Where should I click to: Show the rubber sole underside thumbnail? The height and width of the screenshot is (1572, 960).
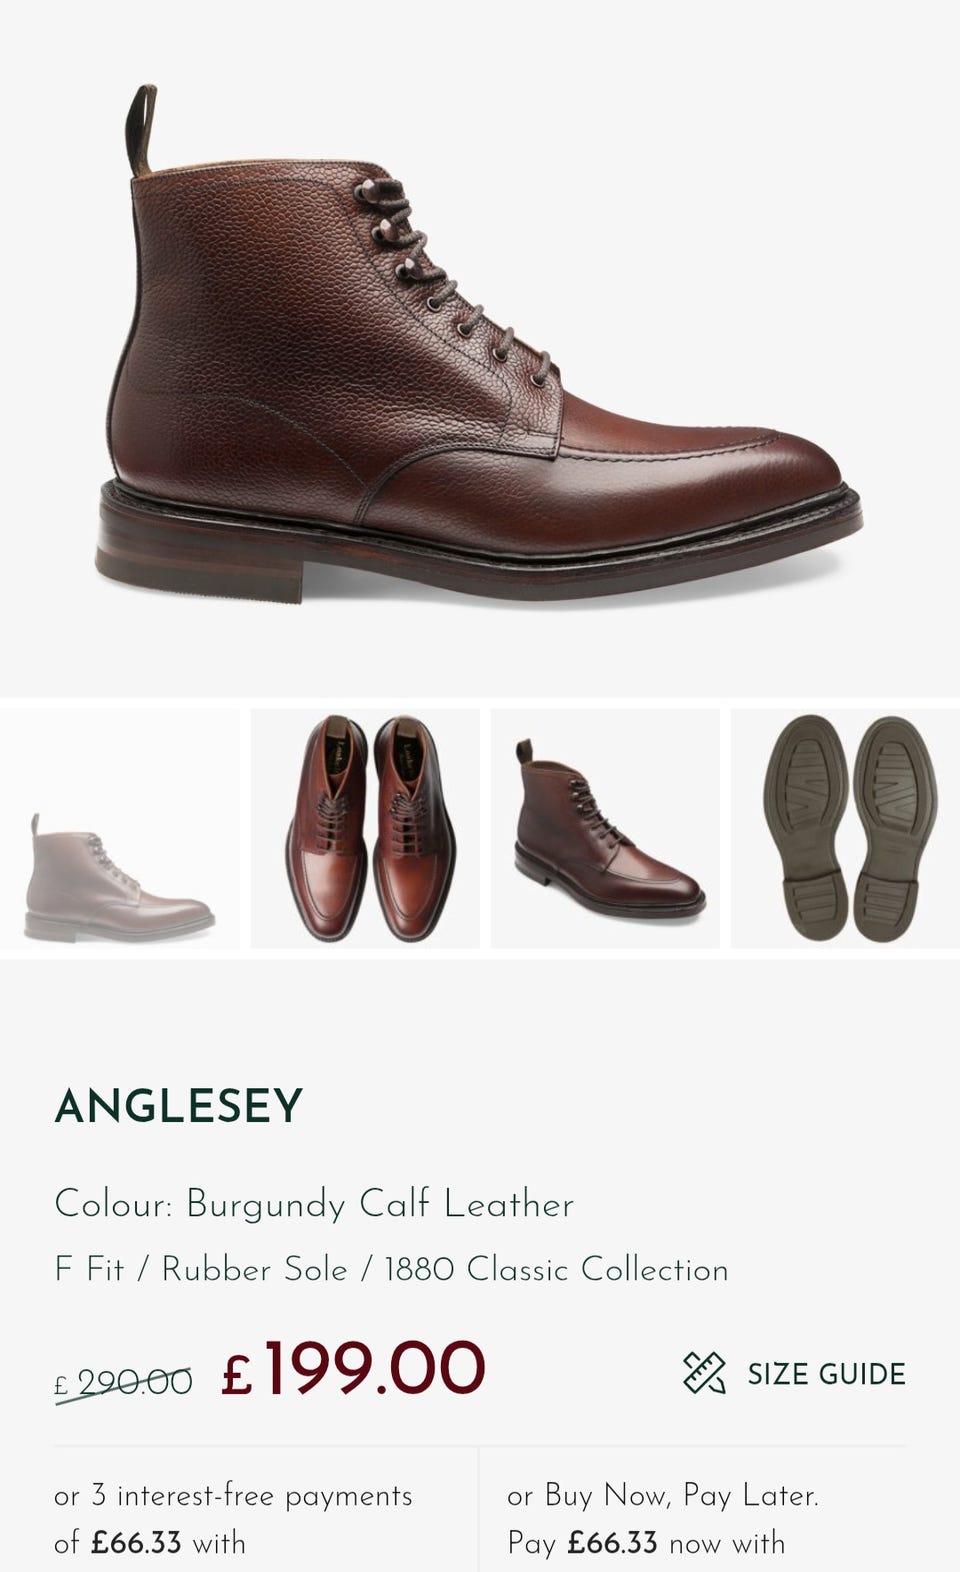coord(846,829)
